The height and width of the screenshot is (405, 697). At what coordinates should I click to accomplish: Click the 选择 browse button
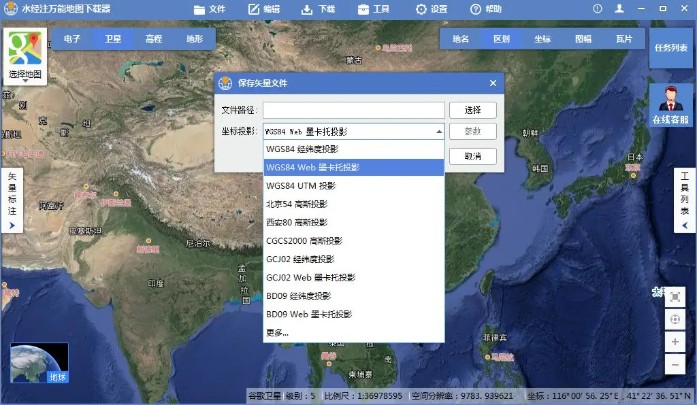click(x=473, y=110)
